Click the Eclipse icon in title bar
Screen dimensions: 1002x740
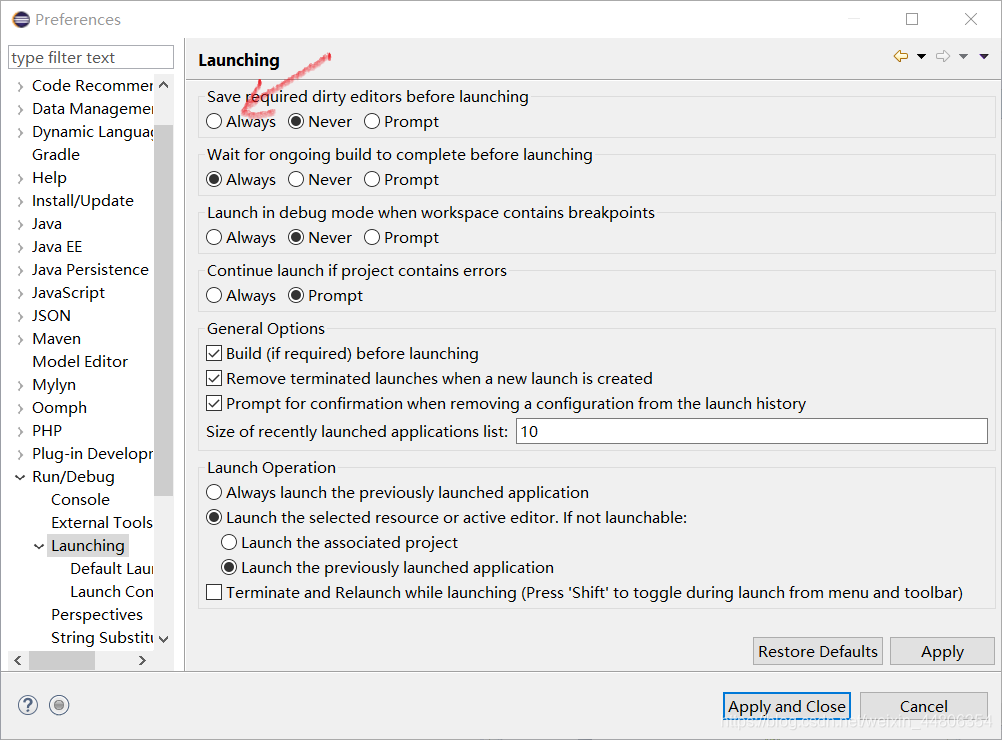21,19
